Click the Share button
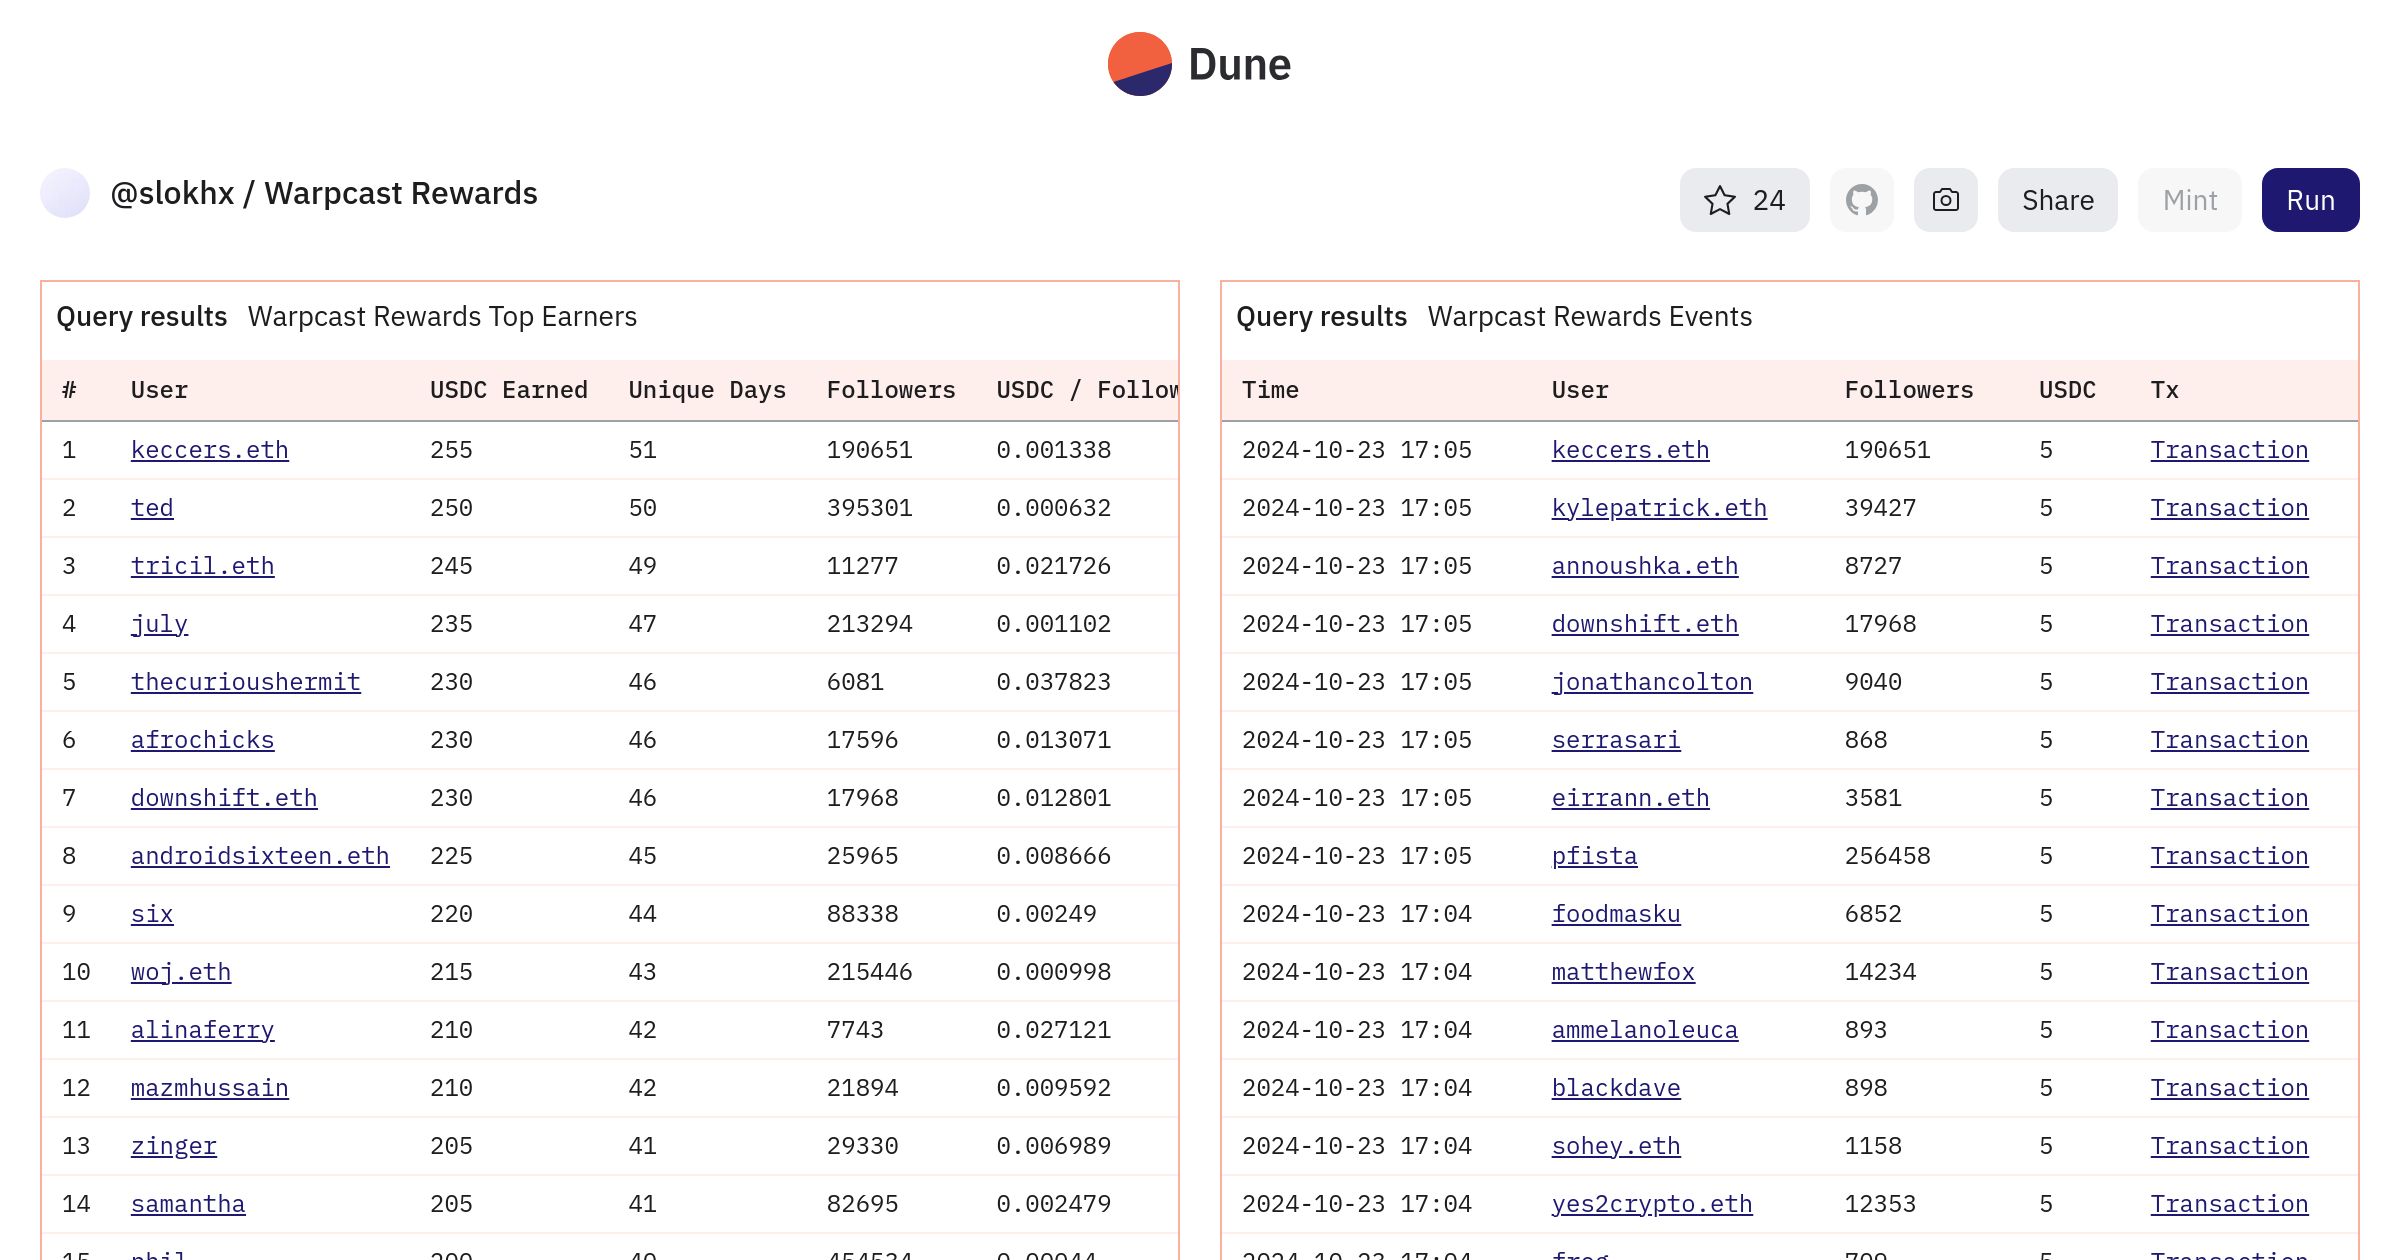2400x1260 pixels. 2057,200
